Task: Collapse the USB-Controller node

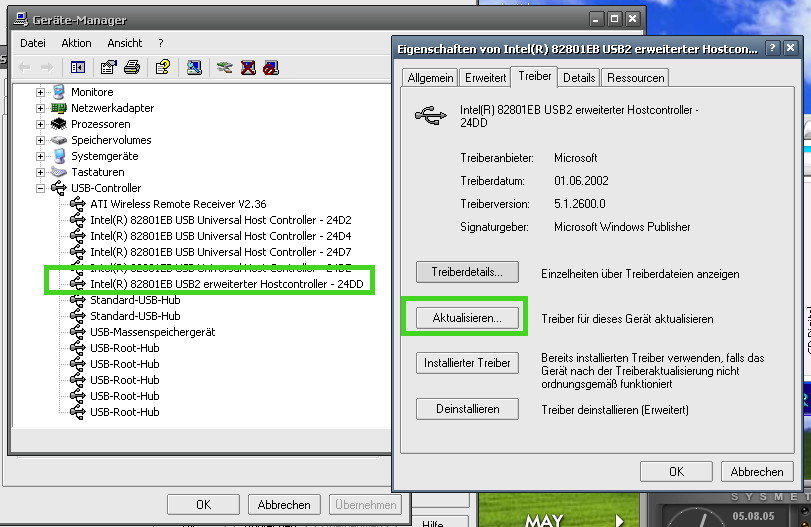Action: tap(40, 189)
